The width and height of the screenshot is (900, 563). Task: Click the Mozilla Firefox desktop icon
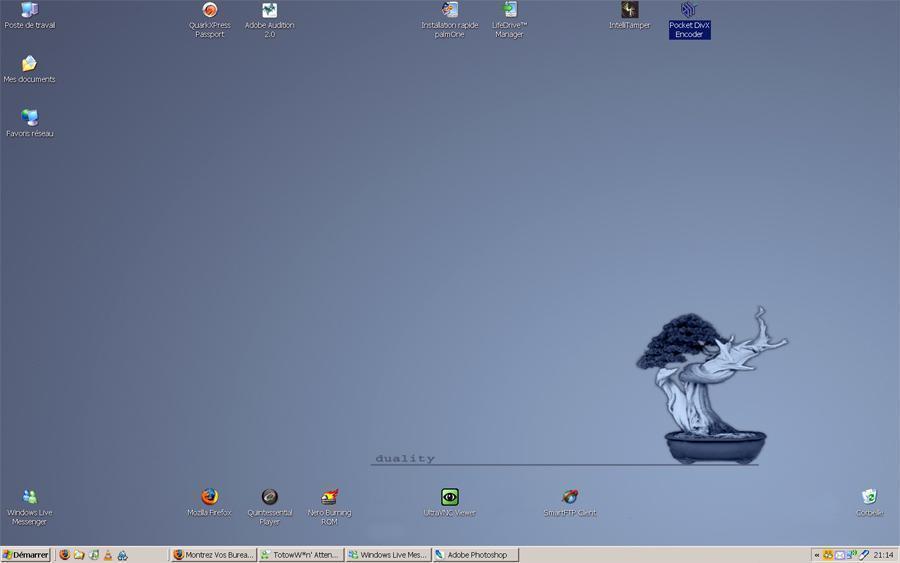[209, 497]
